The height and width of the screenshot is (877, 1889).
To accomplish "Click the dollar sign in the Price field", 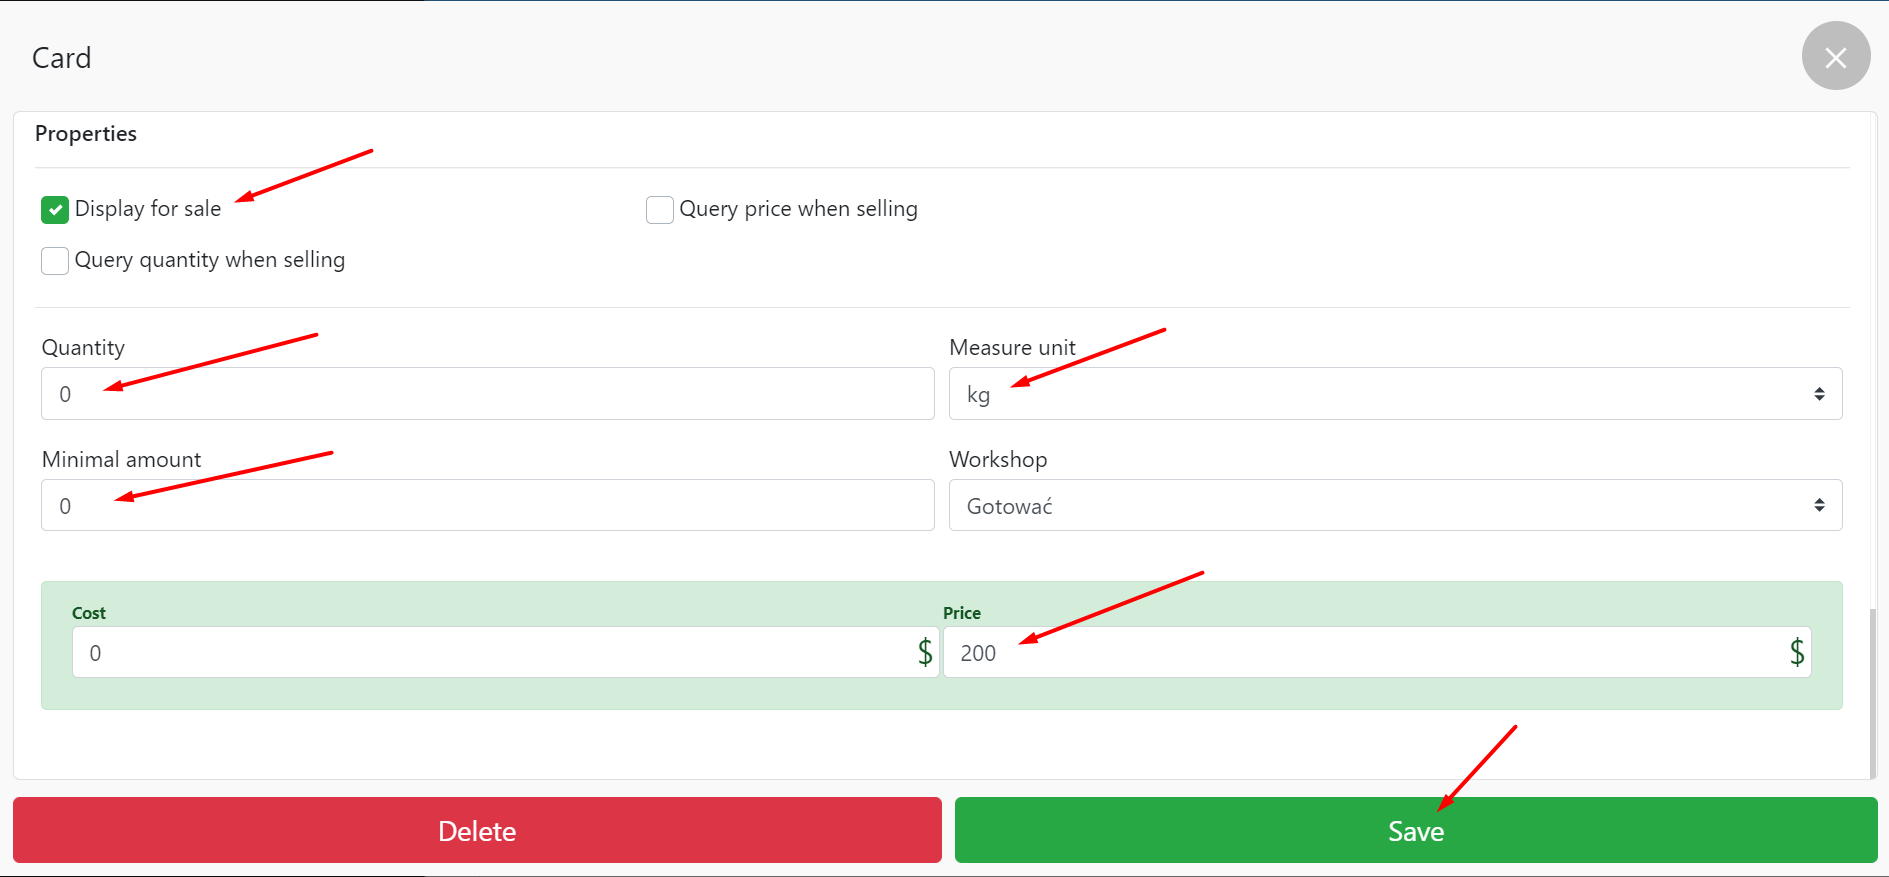I will pyautogui.click(x=1797, y=652).
